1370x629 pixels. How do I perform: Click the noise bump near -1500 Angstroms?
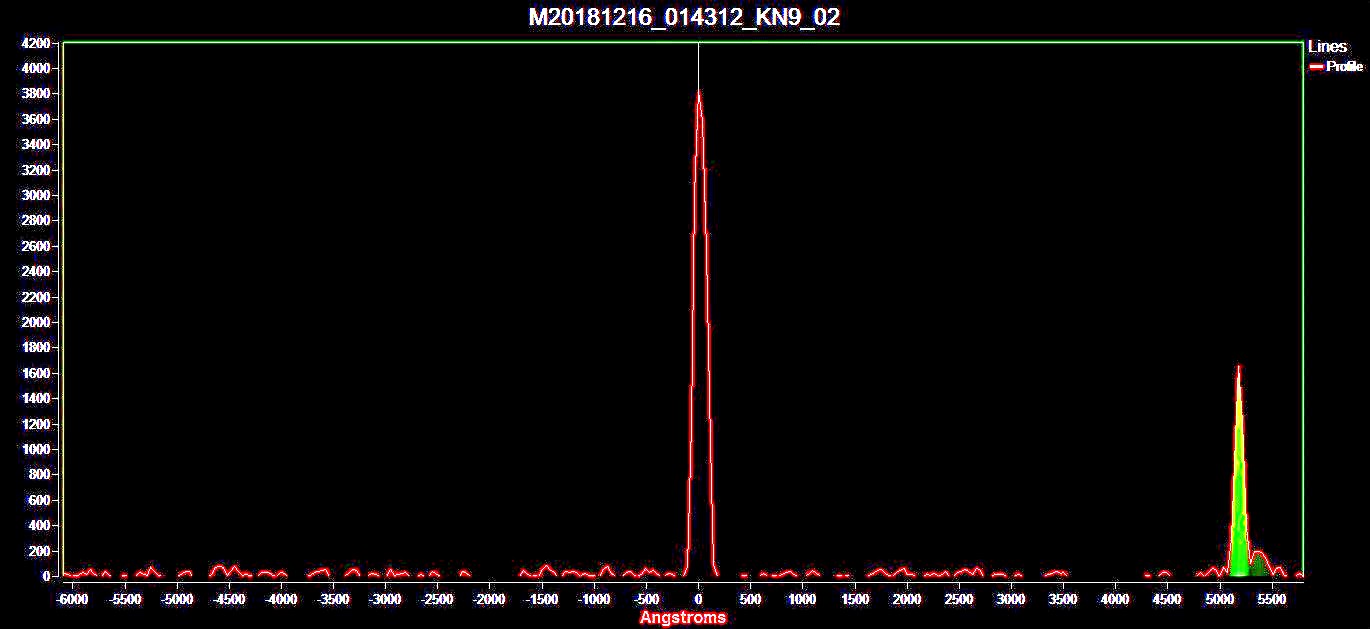pyautogui.click(x=545, y=568)
